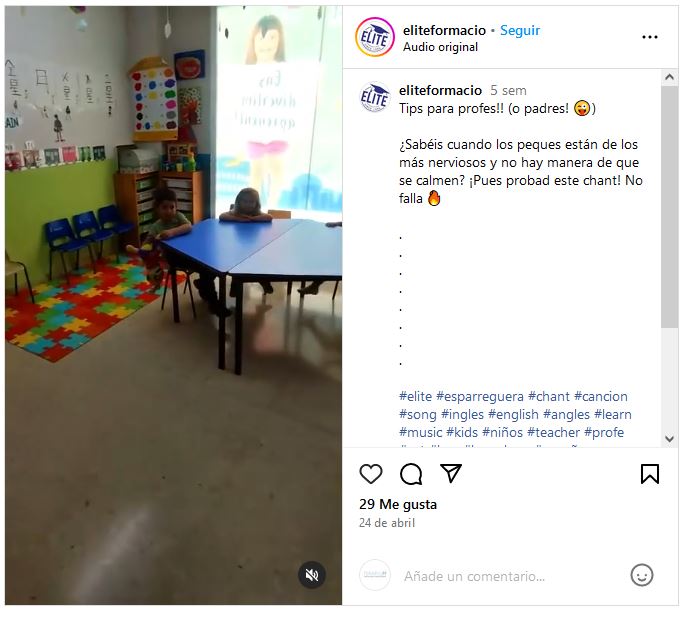Click the Elite profile picture in header

375,37
